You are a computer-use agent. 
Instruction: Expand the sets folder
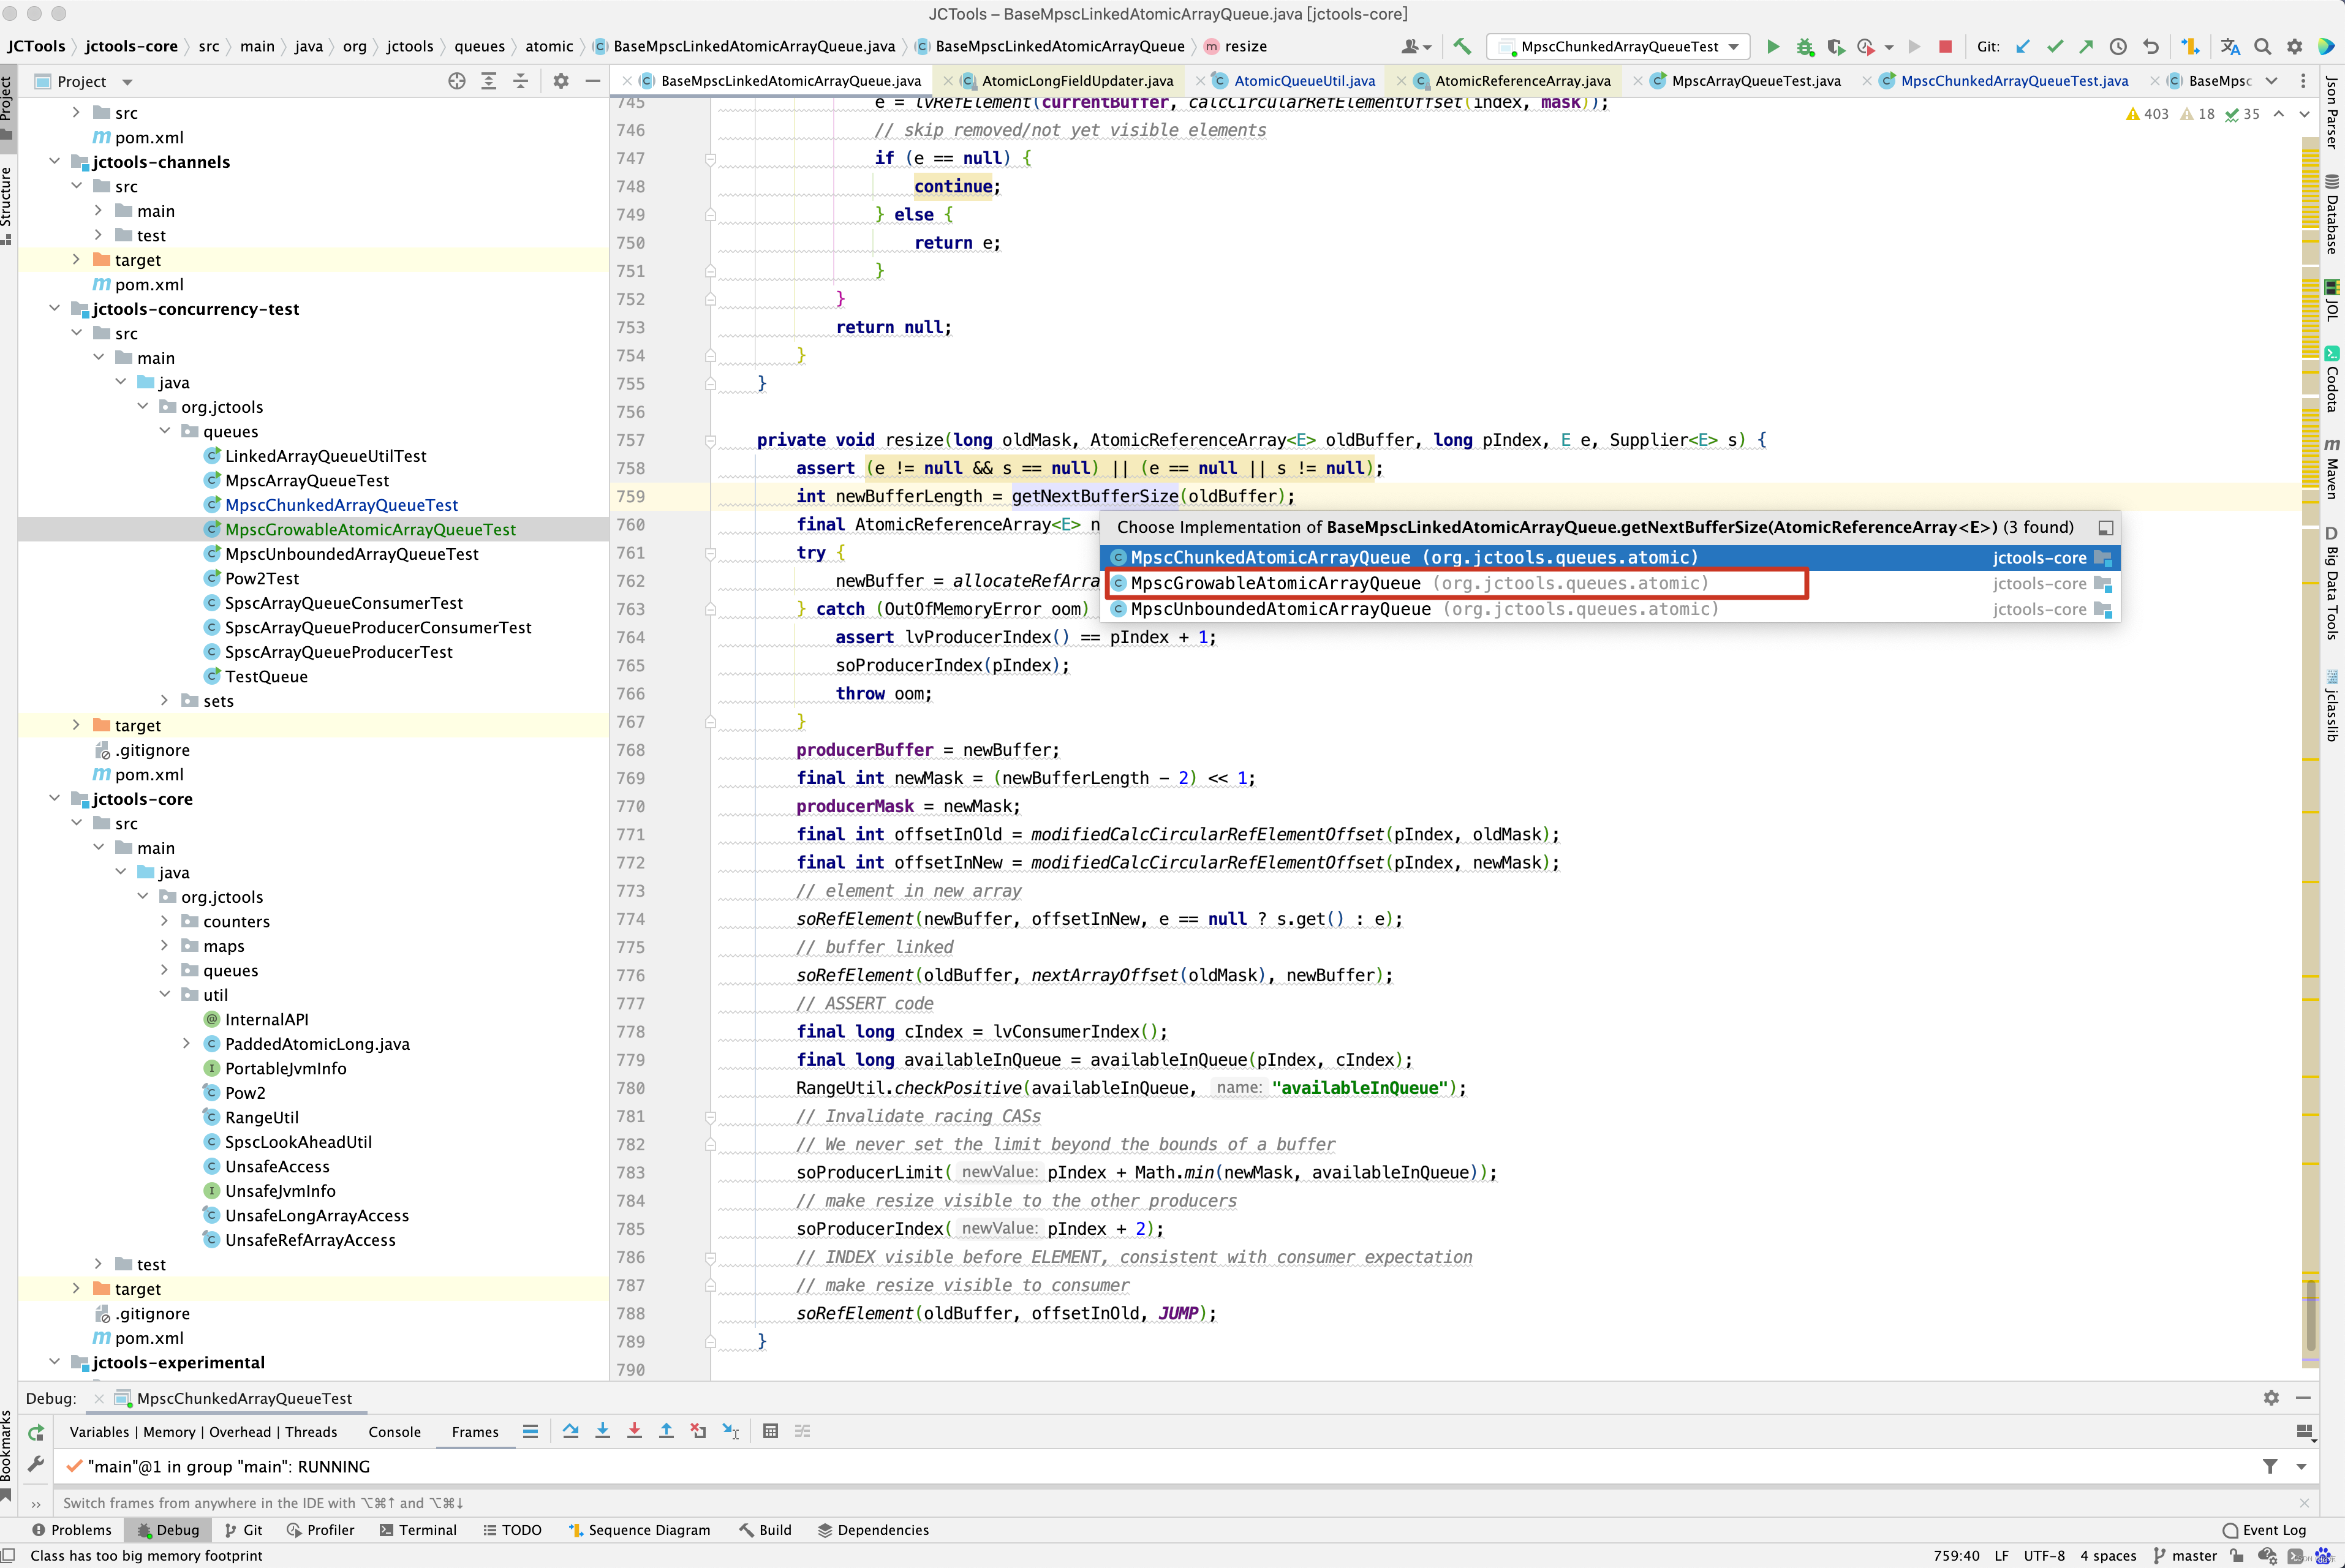tap(165, 700)
